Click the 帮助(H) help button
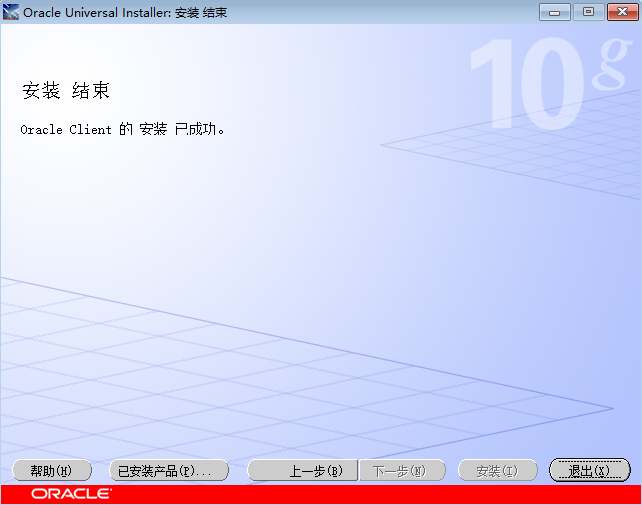Viewport: 642px width, 505px height. coord(52,470)
